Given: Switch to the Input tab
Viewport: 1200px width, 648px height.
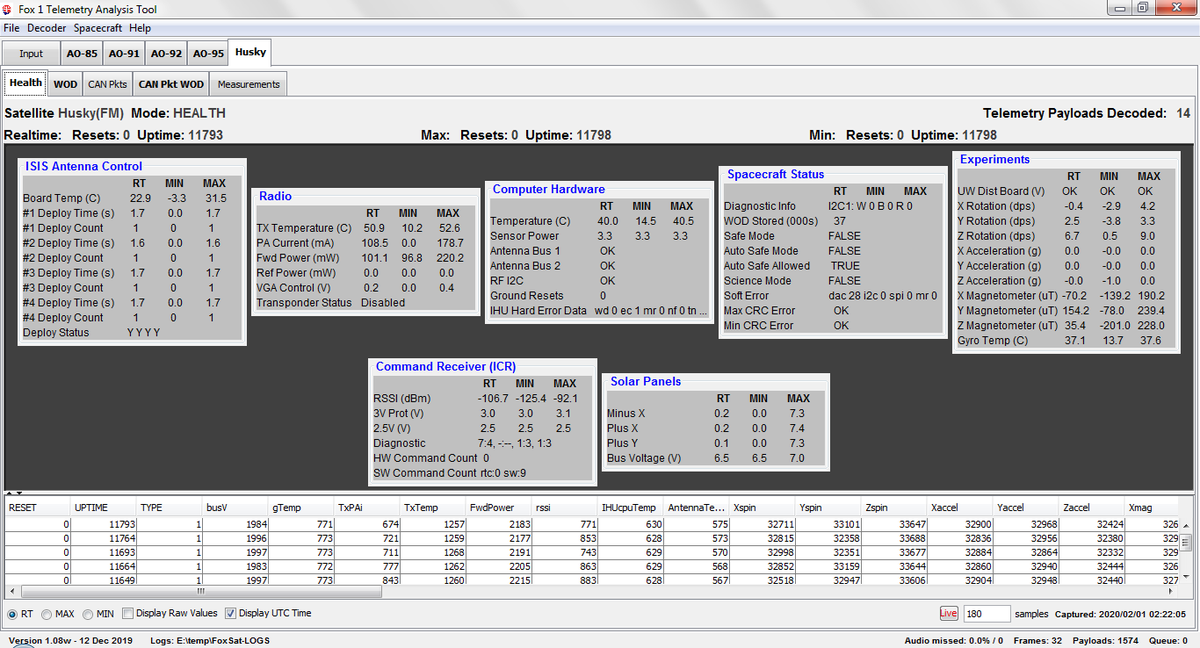Looking at the screenshot, I should 31,53.
